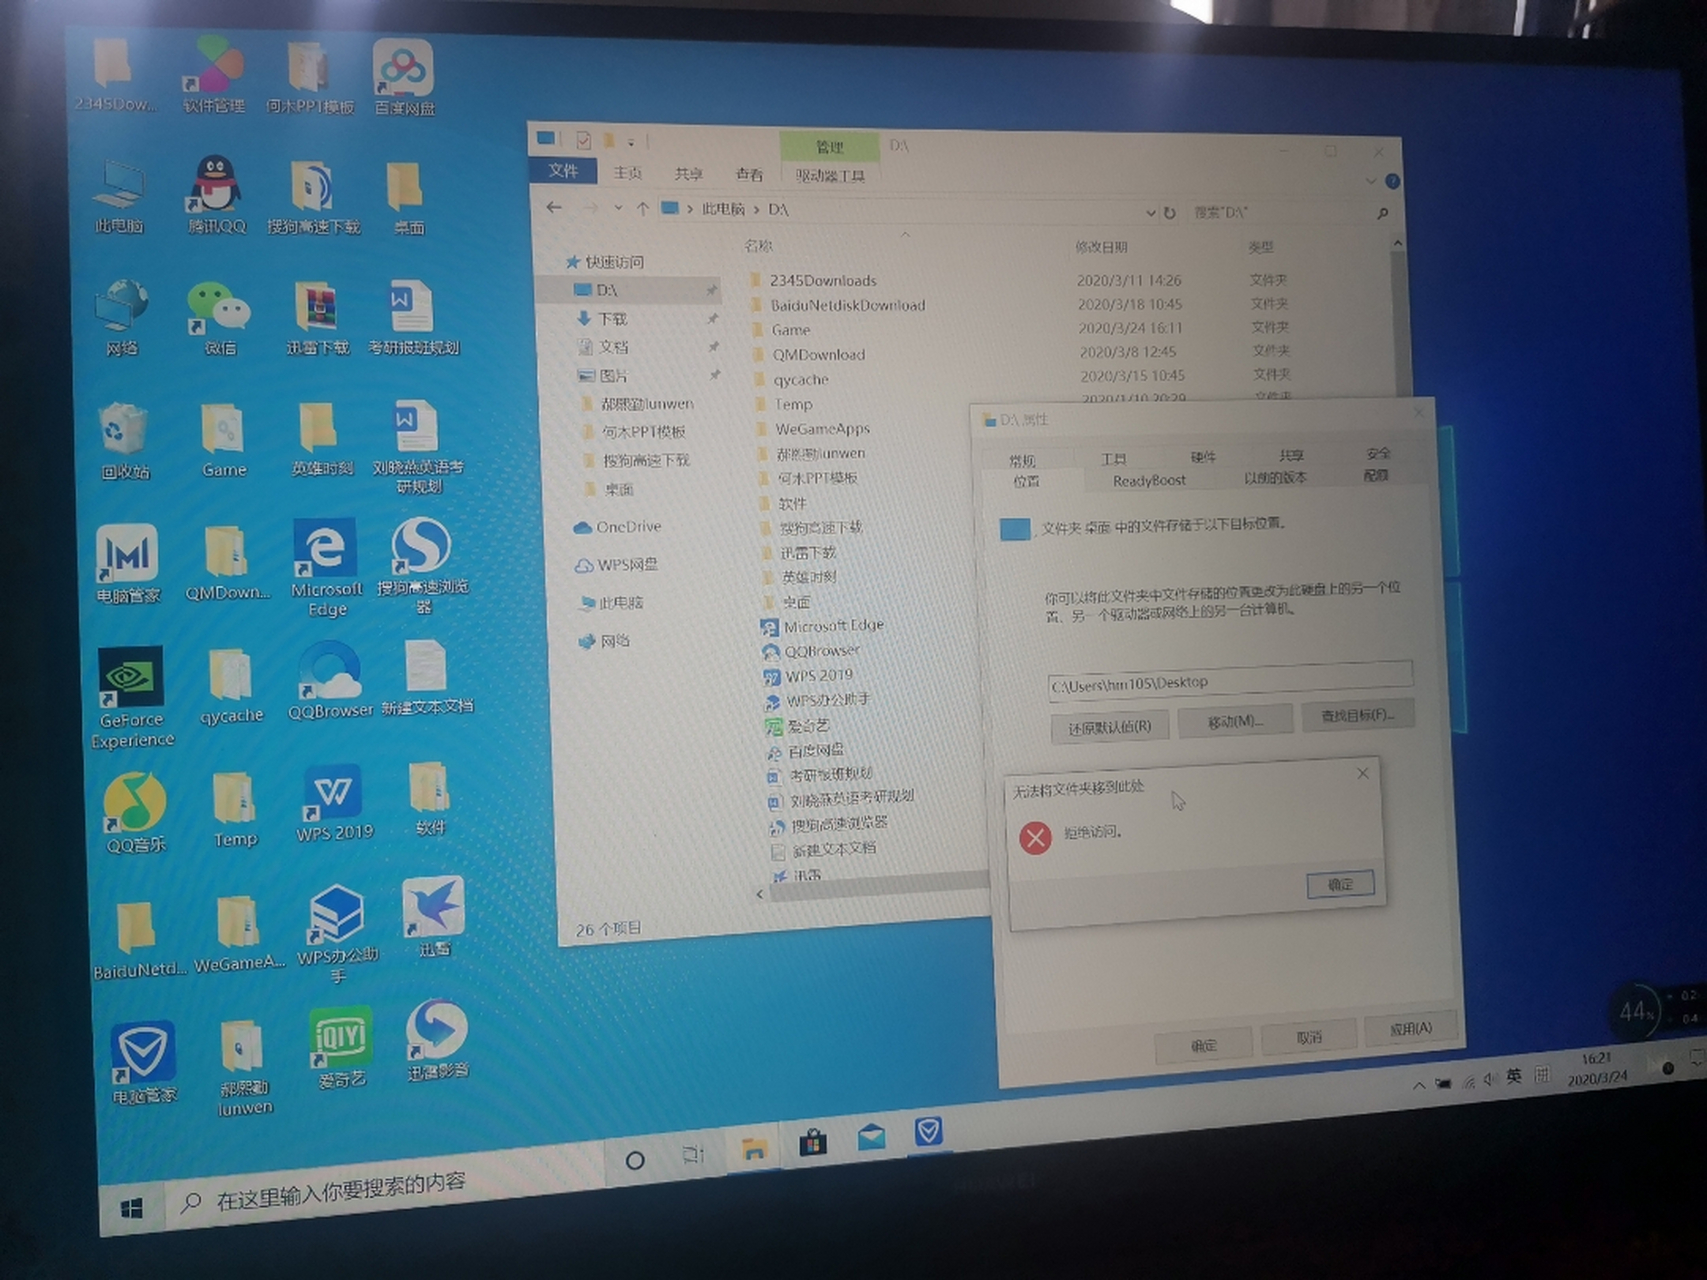1707x1280 pixels.
Task: Switch to the 共享 ribbon tab
Action: pyautogui.click(x=688, y=174)
